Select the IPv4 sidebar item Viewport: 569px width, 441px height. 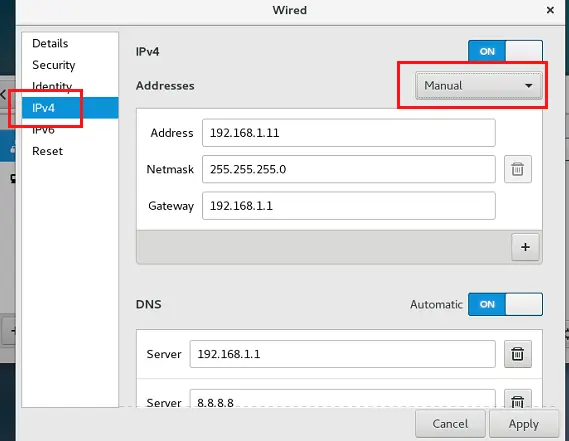[x=70, y=108]
